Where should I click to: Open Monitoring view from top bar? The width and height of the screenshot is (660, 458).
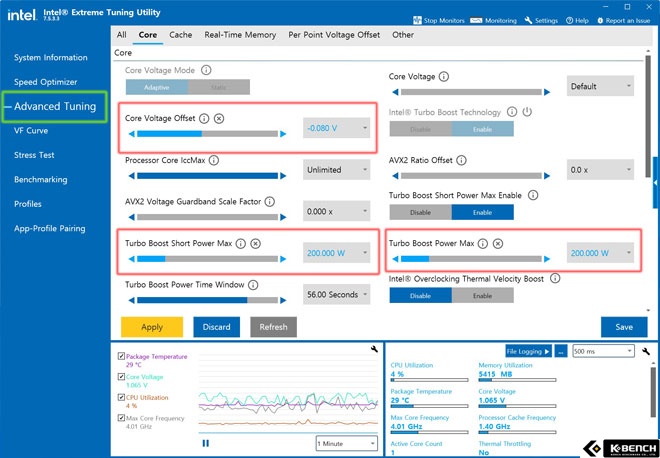point(493,20)
